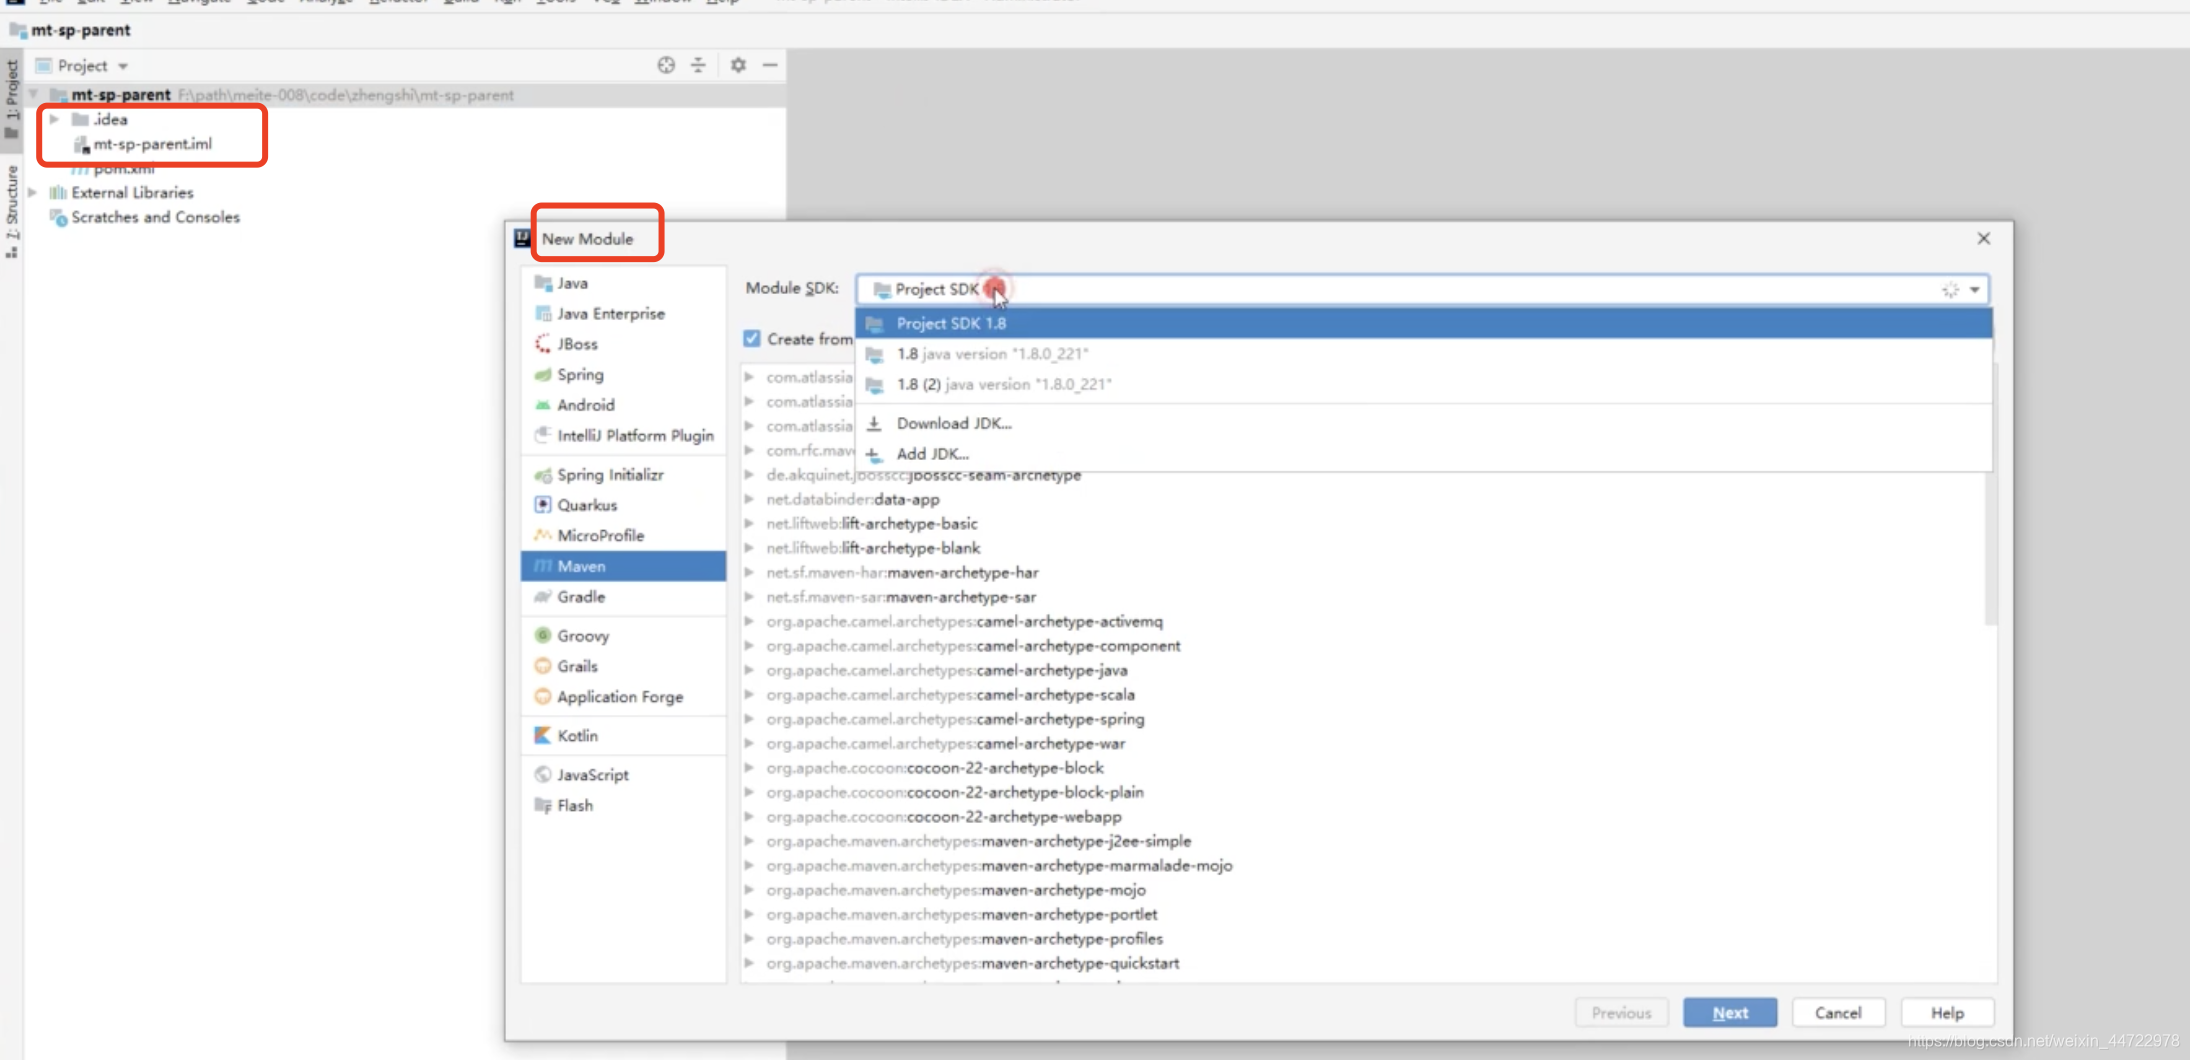
Task: Click the Add JDK plus icon
Action: [874, 454]
